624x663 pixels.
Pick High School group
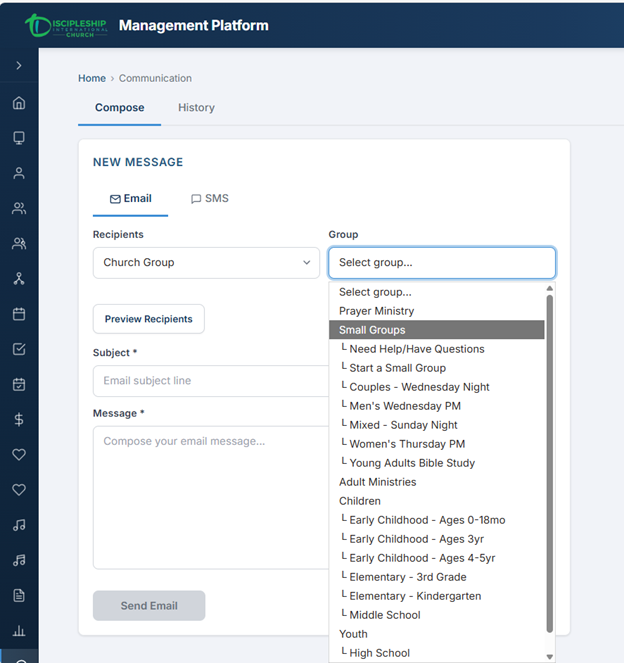pos(437,653)
